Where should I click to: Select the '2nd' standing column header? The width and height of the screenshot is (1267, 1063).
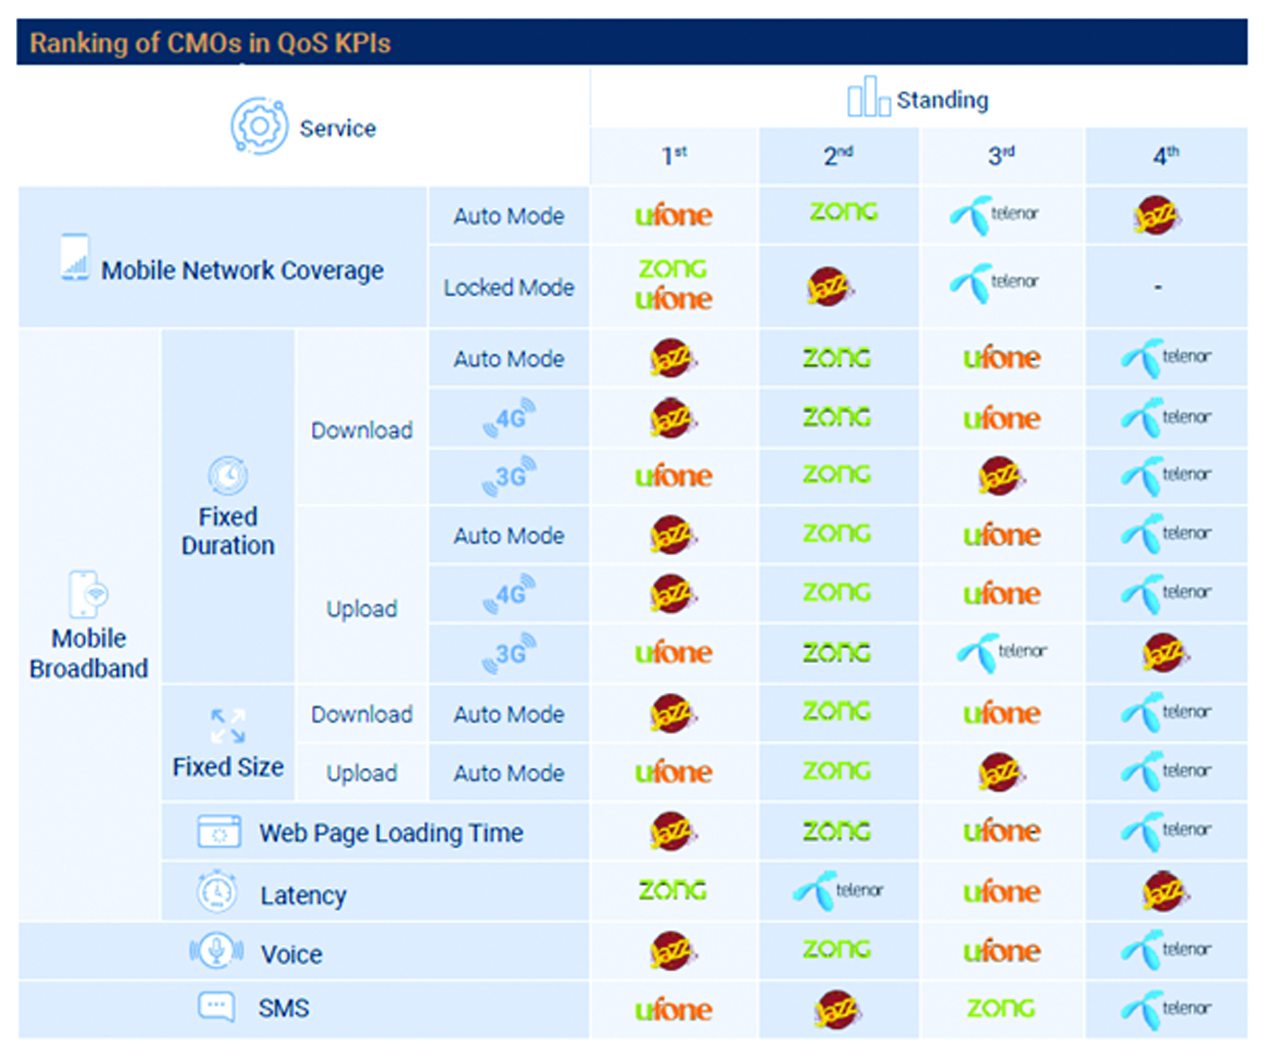pos(838,155)
